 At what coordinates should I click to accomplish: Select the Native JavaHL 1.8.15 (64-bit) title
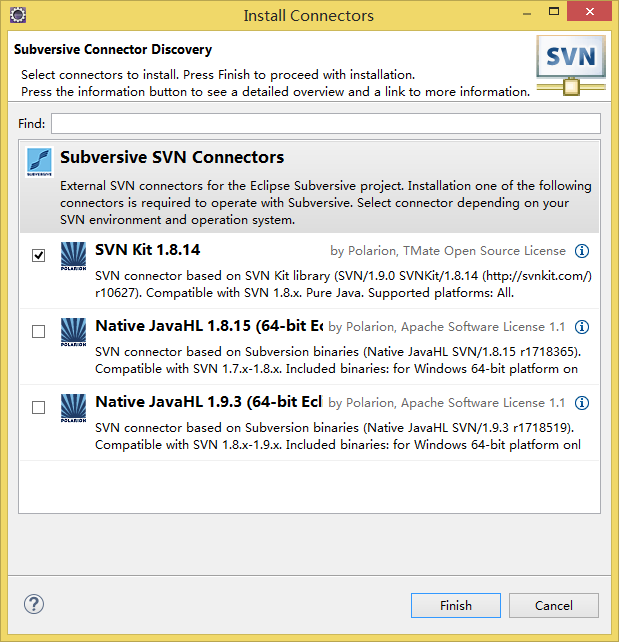209,326
